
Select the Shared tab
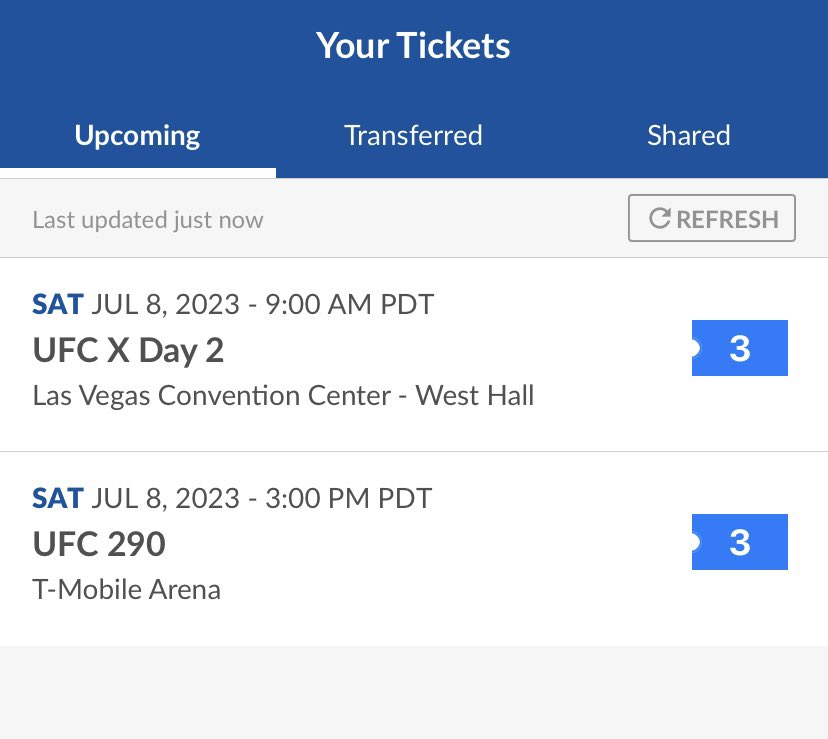[689, 135]
